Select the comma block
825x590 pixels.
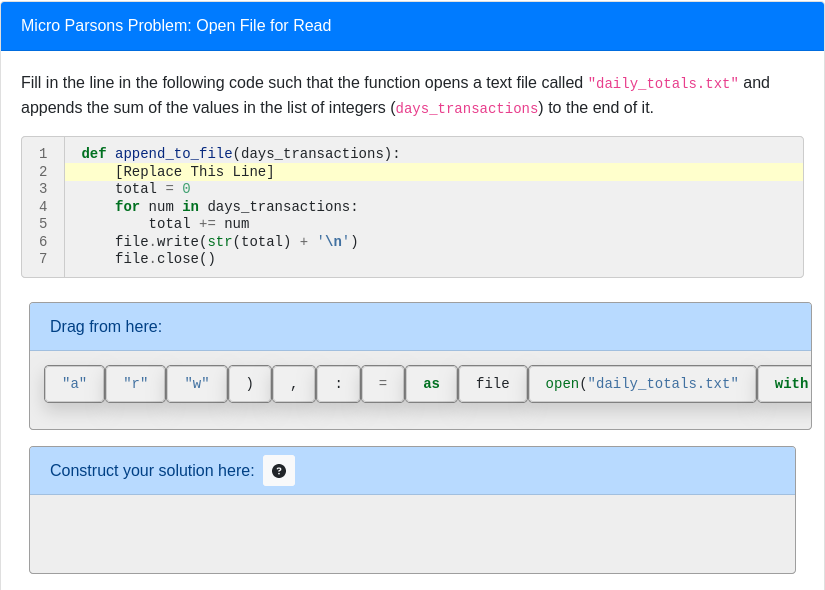[x=294, y=384]
